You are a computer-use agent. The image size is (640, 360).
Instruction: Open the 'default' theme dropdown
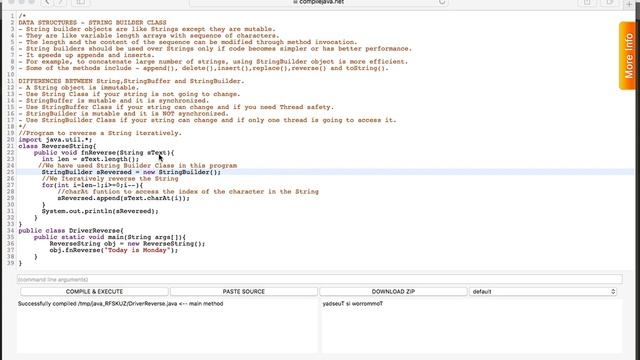(x=543, y=291)
